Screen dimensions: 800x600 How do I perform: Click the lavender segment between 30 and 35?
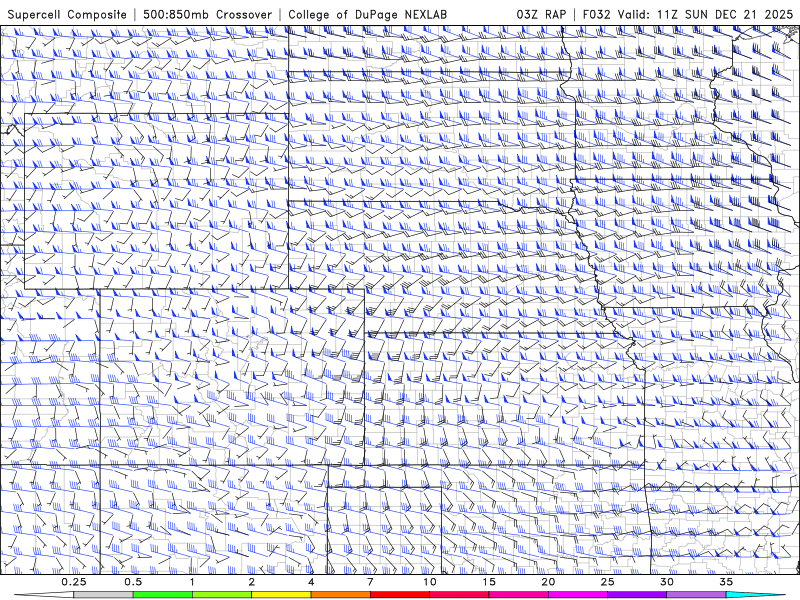coord(696,595)
